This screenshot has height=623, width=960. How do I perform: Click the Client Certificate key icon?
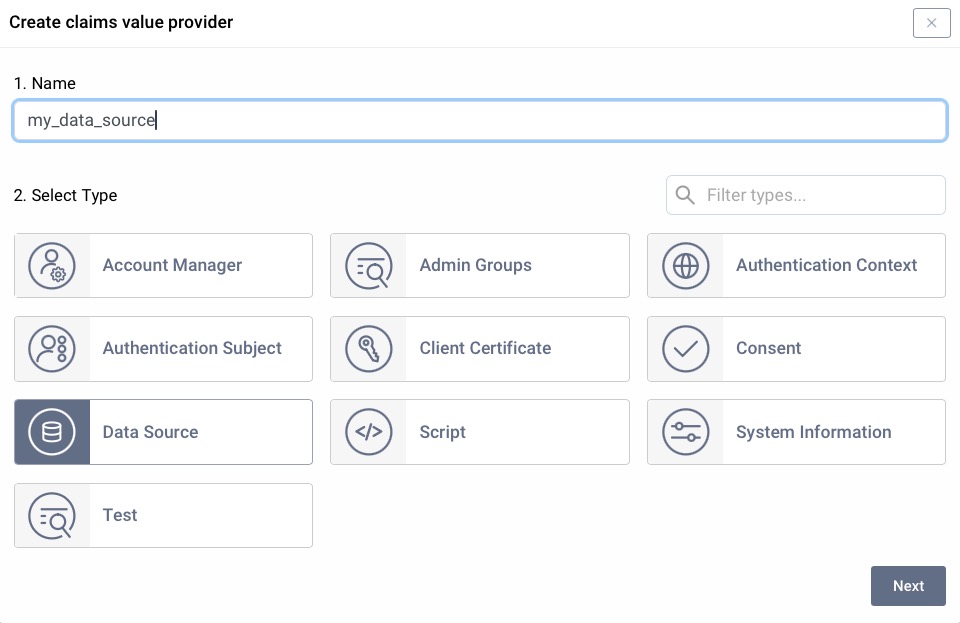(x=368, y=348)
